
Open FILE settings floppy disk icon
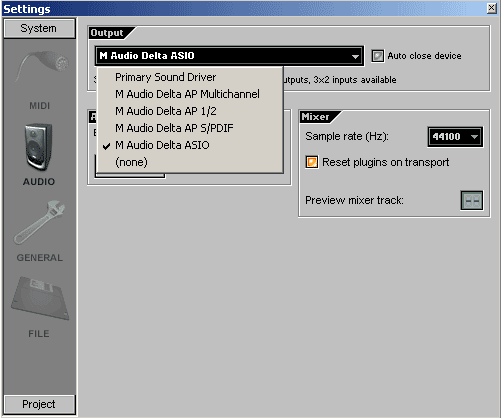(40, 298)
